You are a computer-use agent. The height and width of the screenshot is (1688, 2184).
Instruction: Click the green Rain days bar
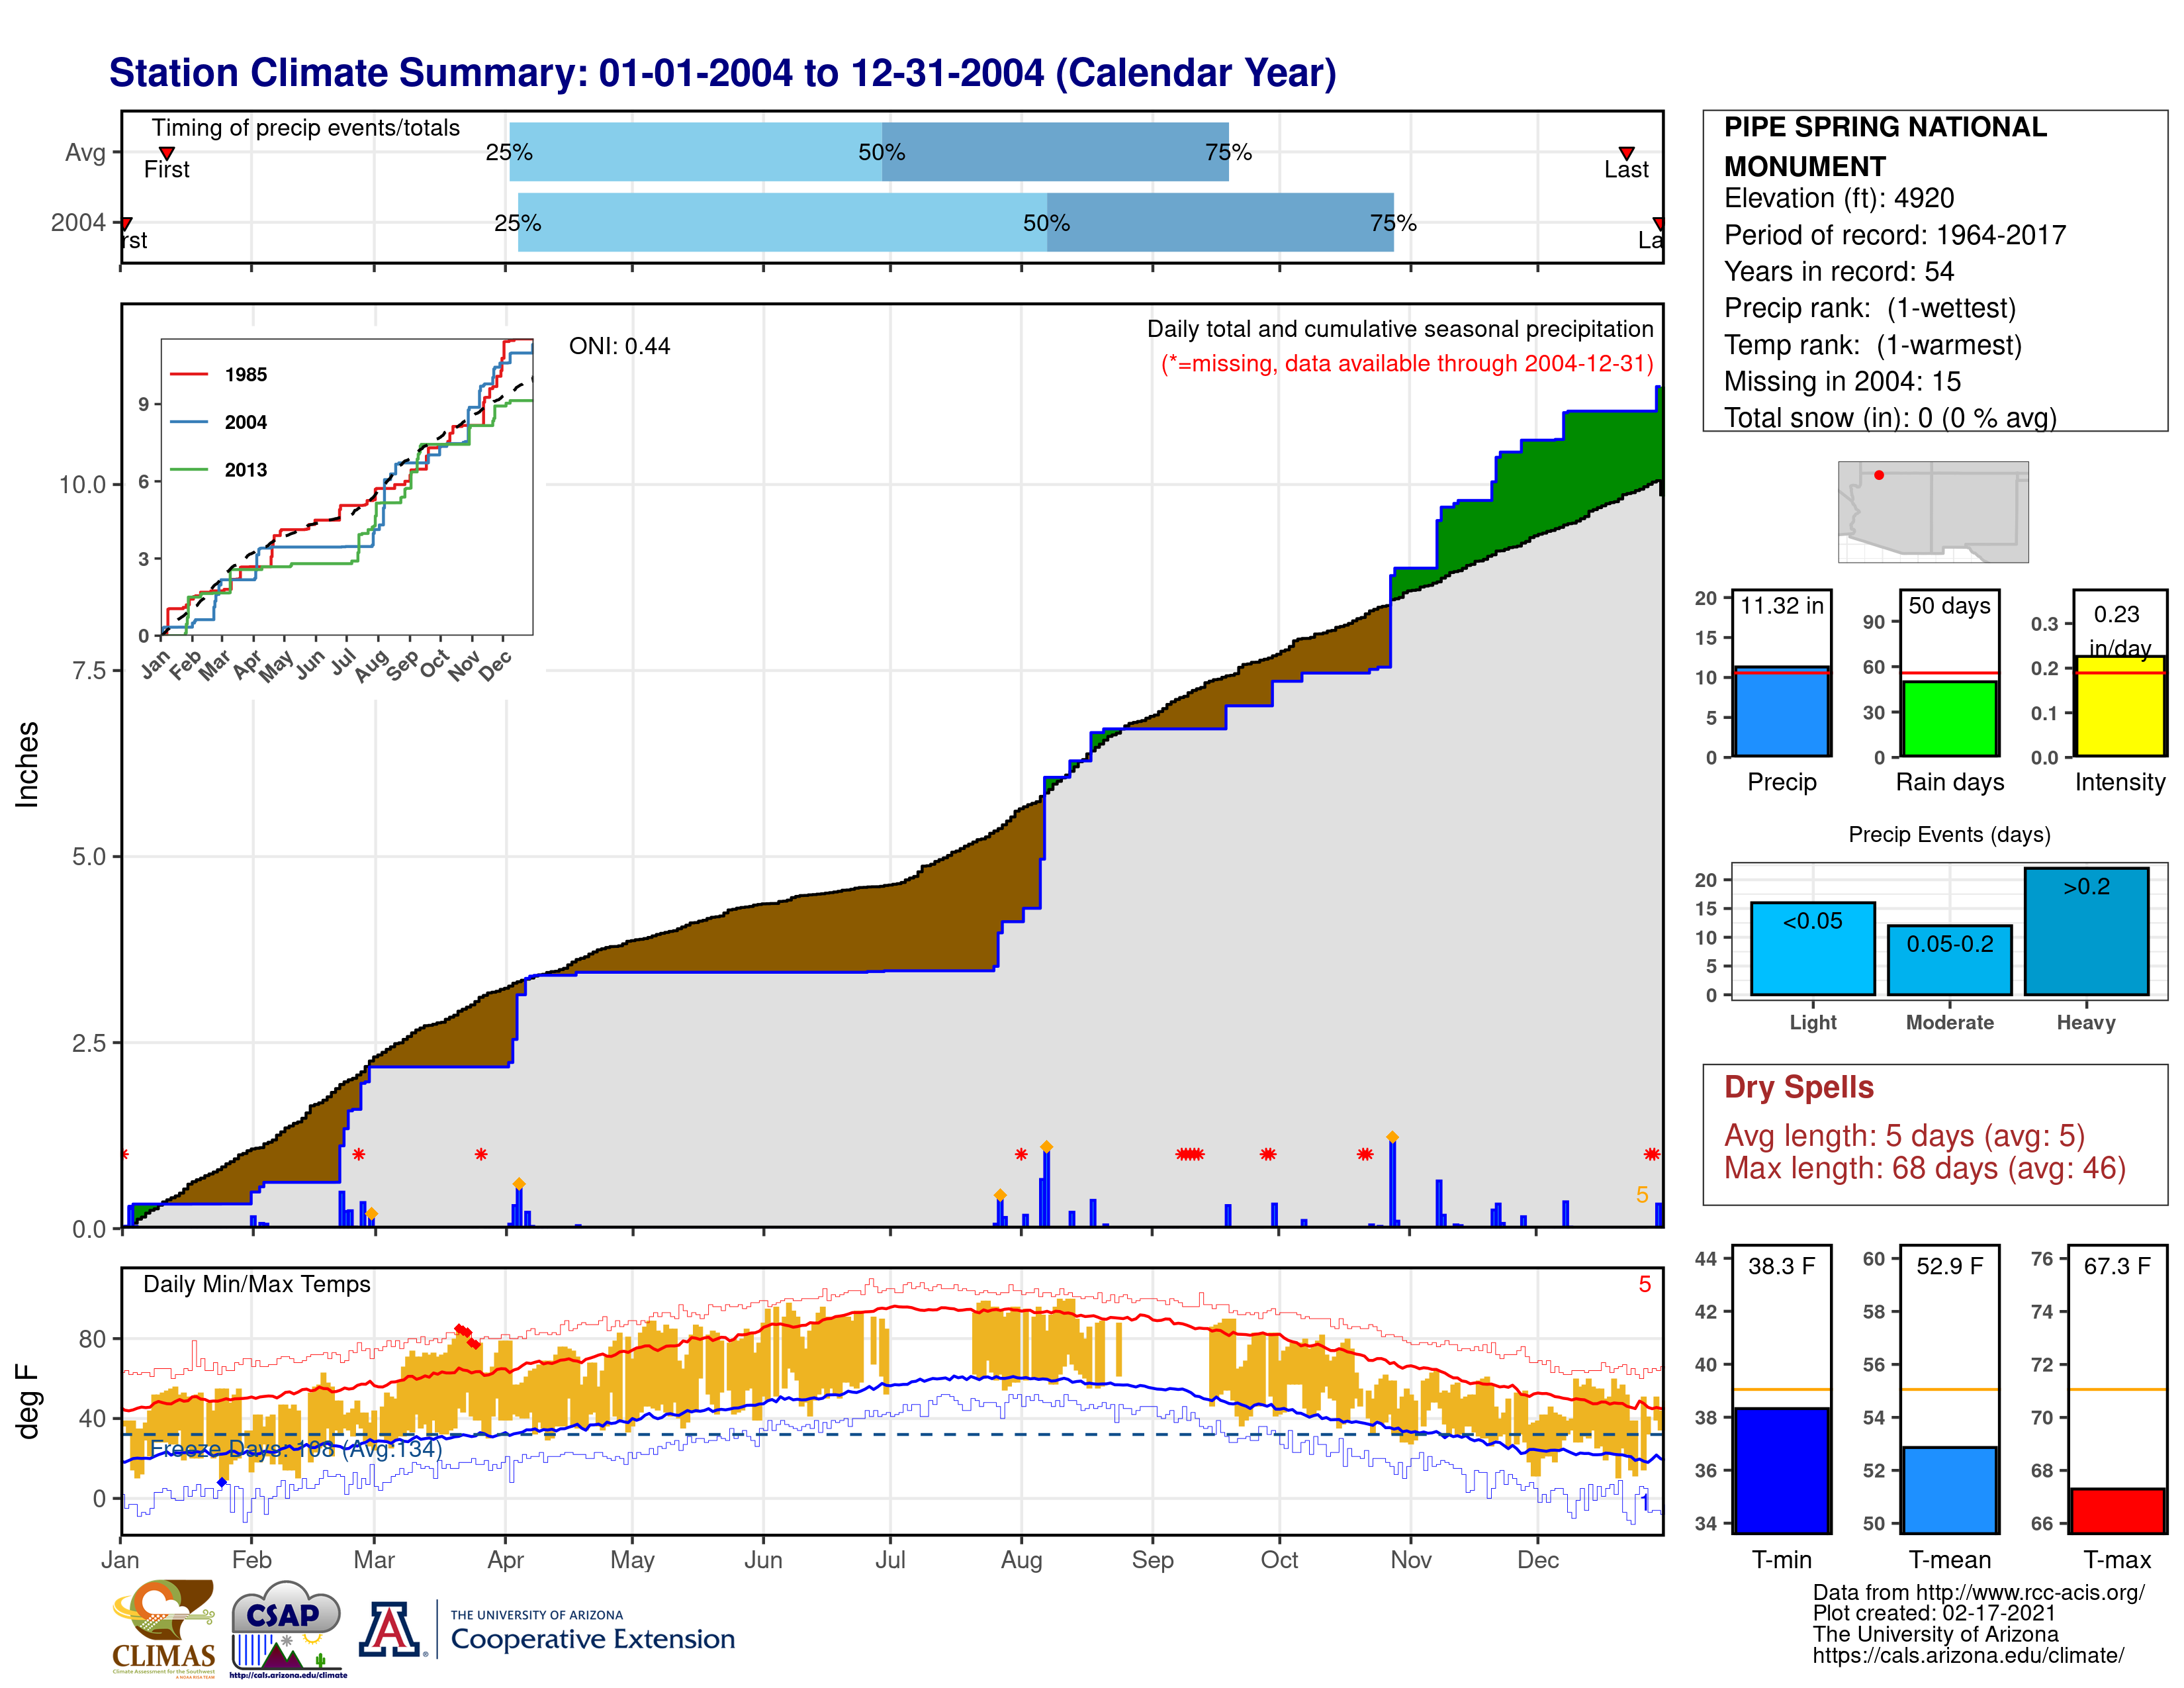click(x=1949, y=718)
